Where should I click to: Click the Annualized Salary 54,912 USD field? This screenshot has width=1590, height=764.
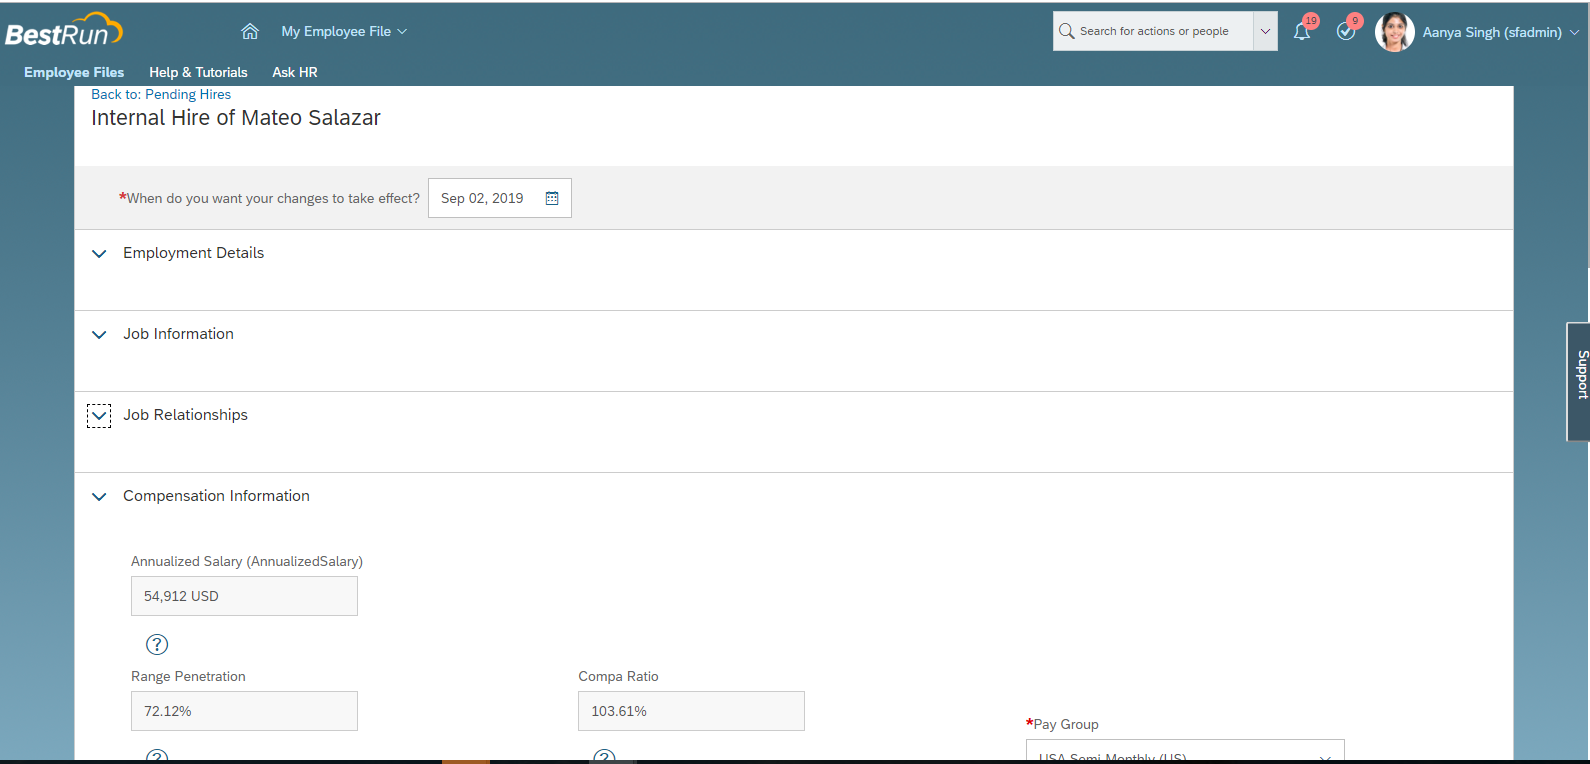[244, 596]
